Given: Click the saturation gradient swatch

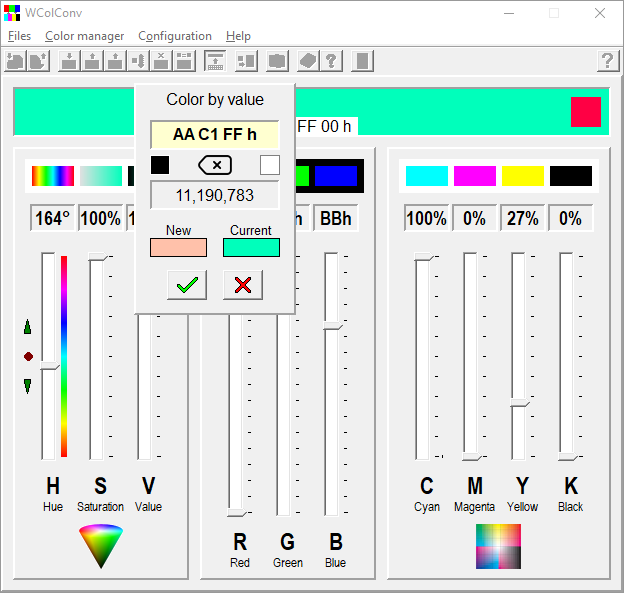Looking at the screenshot, I should [101, 176].
